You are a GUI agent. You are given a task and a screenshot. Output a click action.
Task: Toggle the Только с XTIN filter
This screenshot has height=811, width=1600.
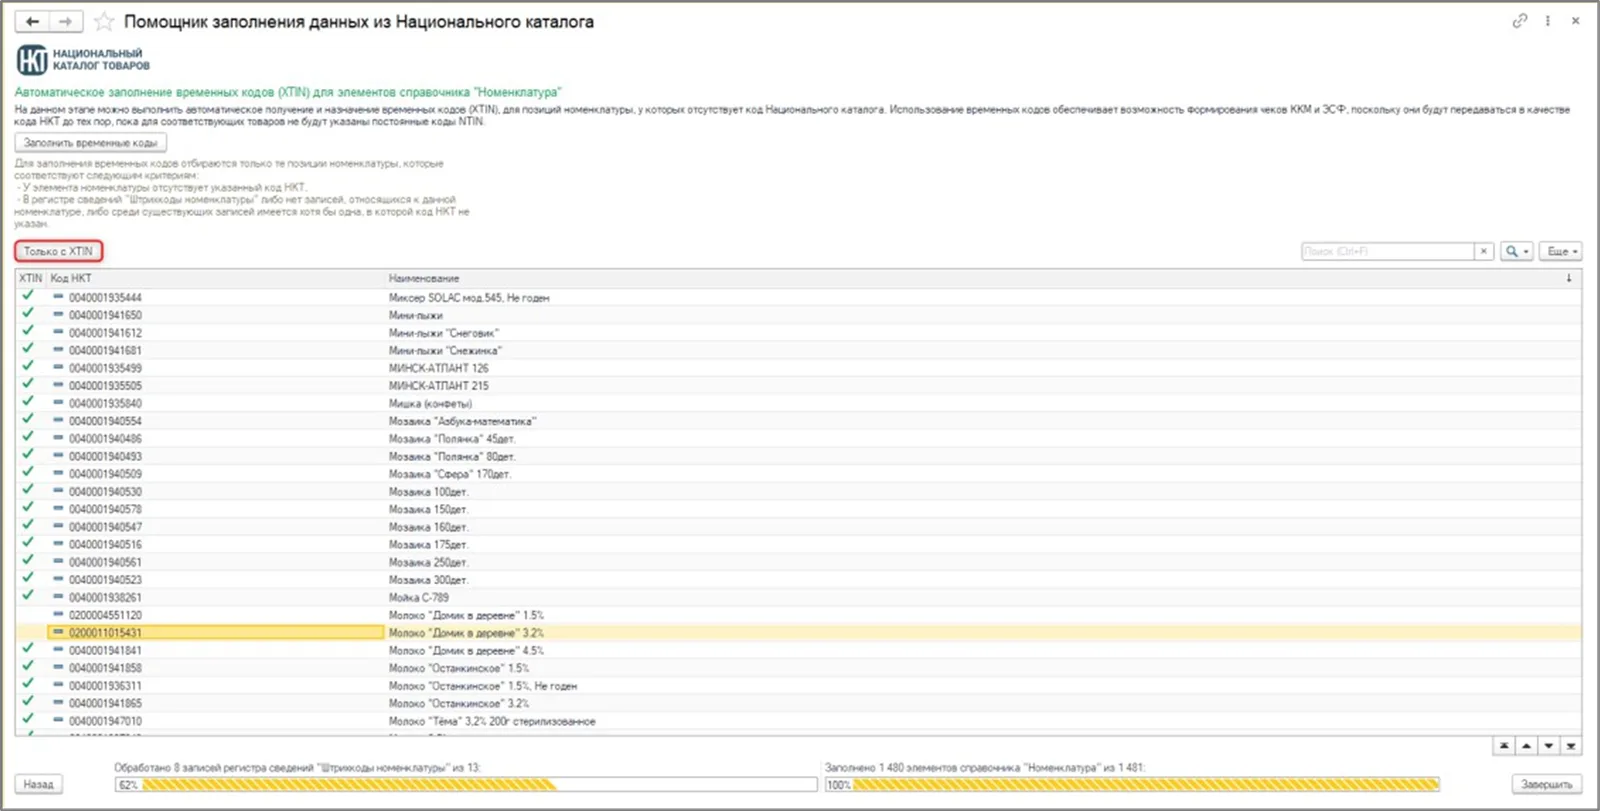(x=58, y=251)
